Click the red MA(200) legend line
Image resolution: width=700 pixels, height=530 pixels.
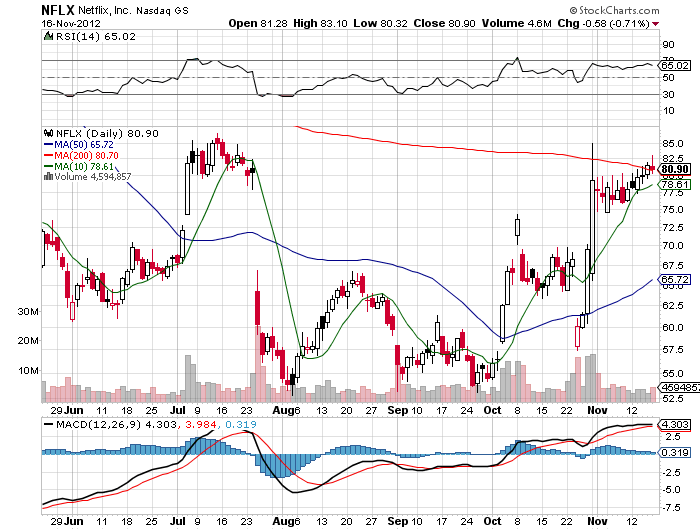[x=49, y=155]
